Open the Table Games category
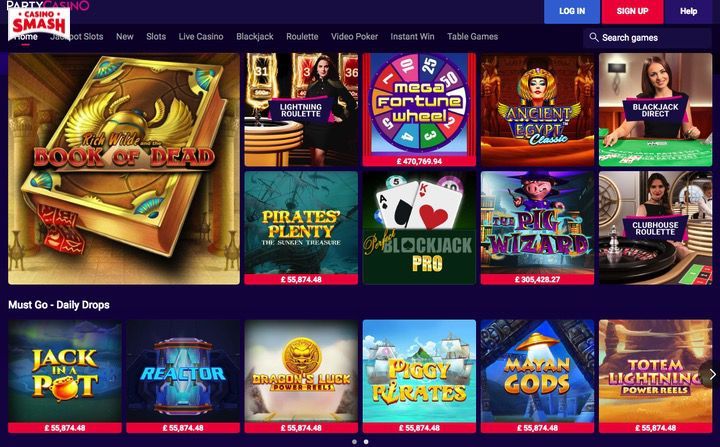720x447 pixels. tap(472, 37)
